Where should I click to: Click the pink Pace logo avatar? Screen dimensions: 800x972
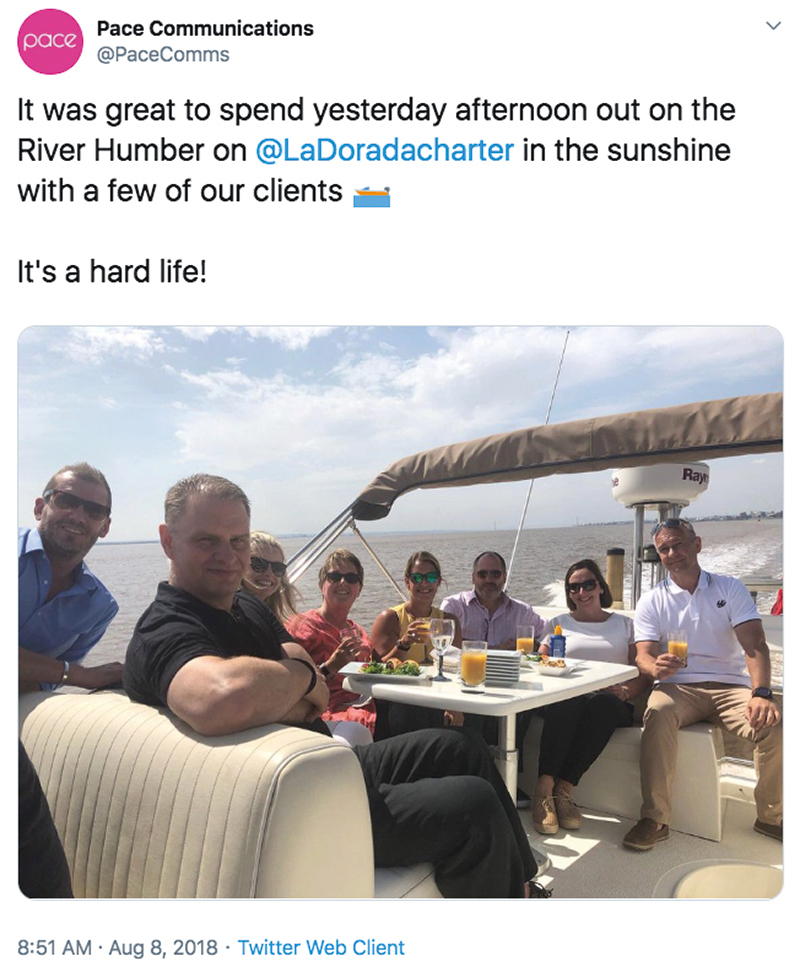(x=50, y=42)
